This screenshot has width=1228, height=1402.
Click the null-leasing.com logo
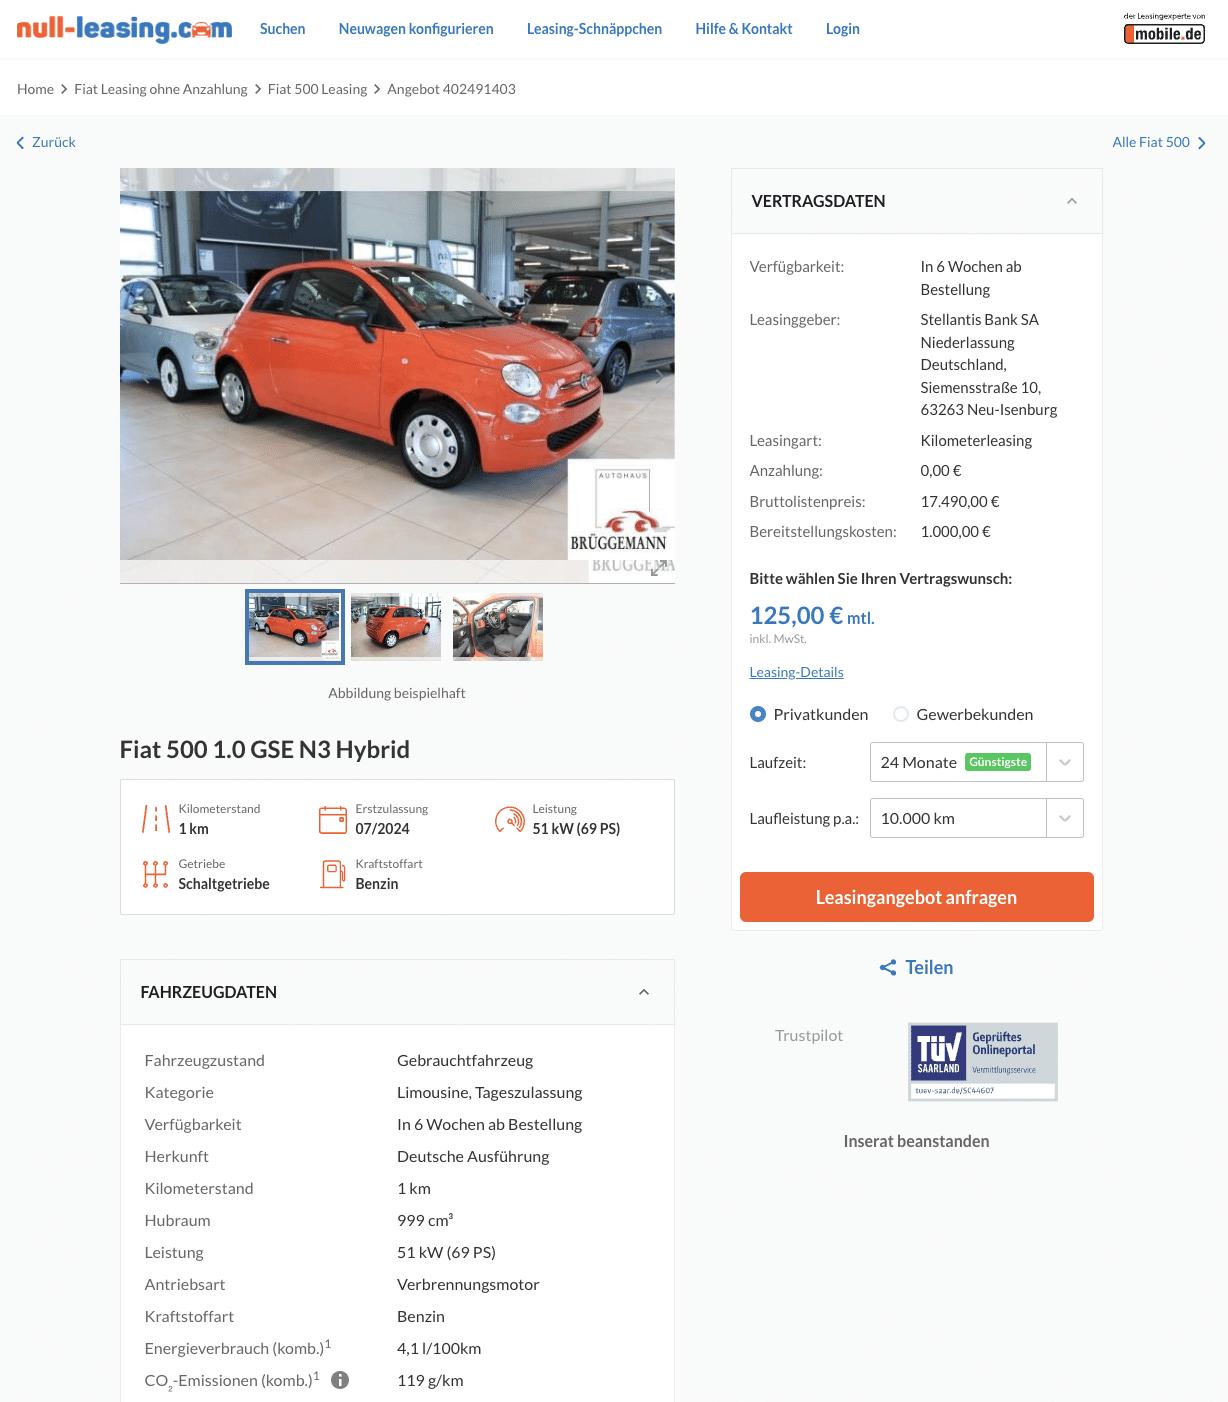[124, 28]
